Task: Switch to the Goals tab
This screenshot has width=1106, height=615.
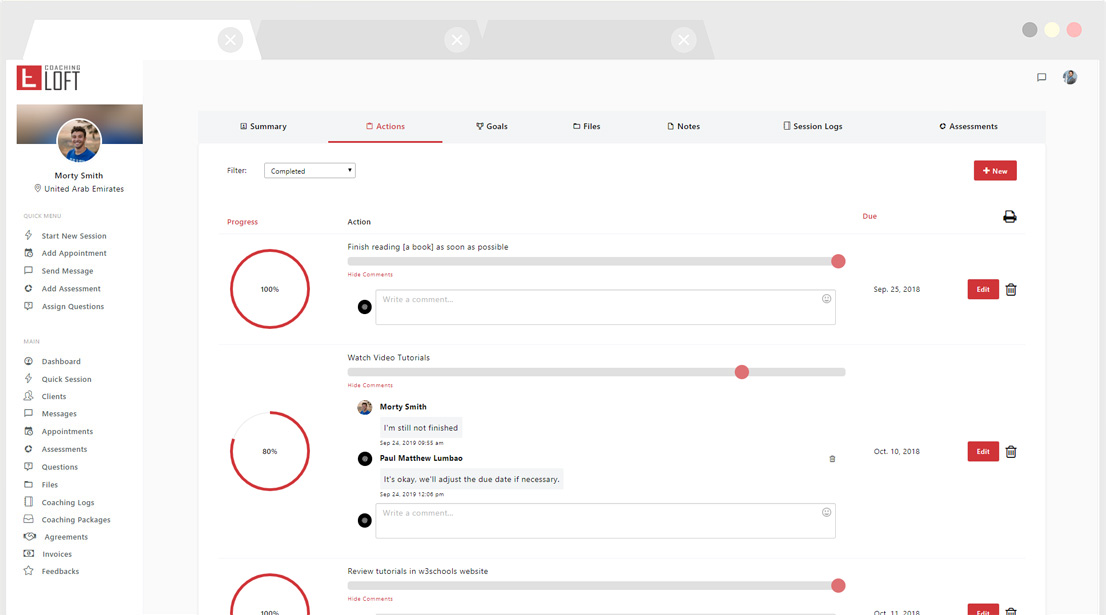Action: tap(492, 127)
